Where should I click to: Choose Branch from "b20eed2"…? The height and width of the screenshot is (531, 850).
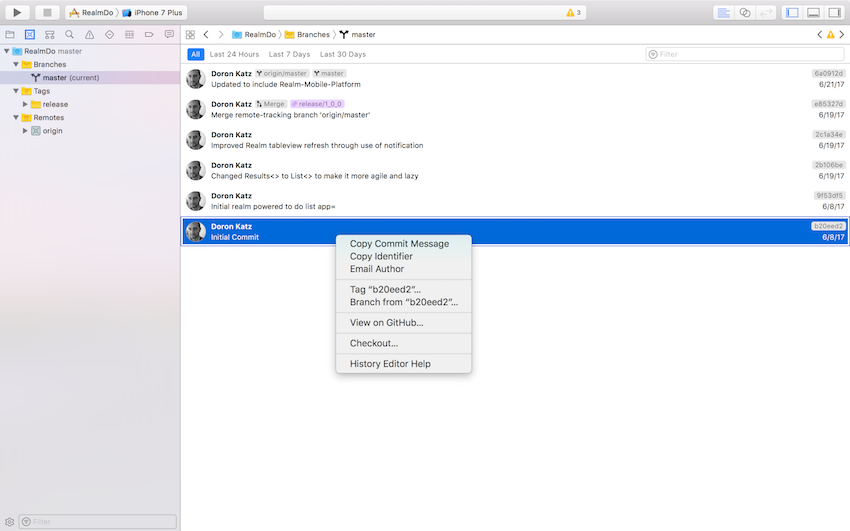pyautogui.click(x=403, y=302)
